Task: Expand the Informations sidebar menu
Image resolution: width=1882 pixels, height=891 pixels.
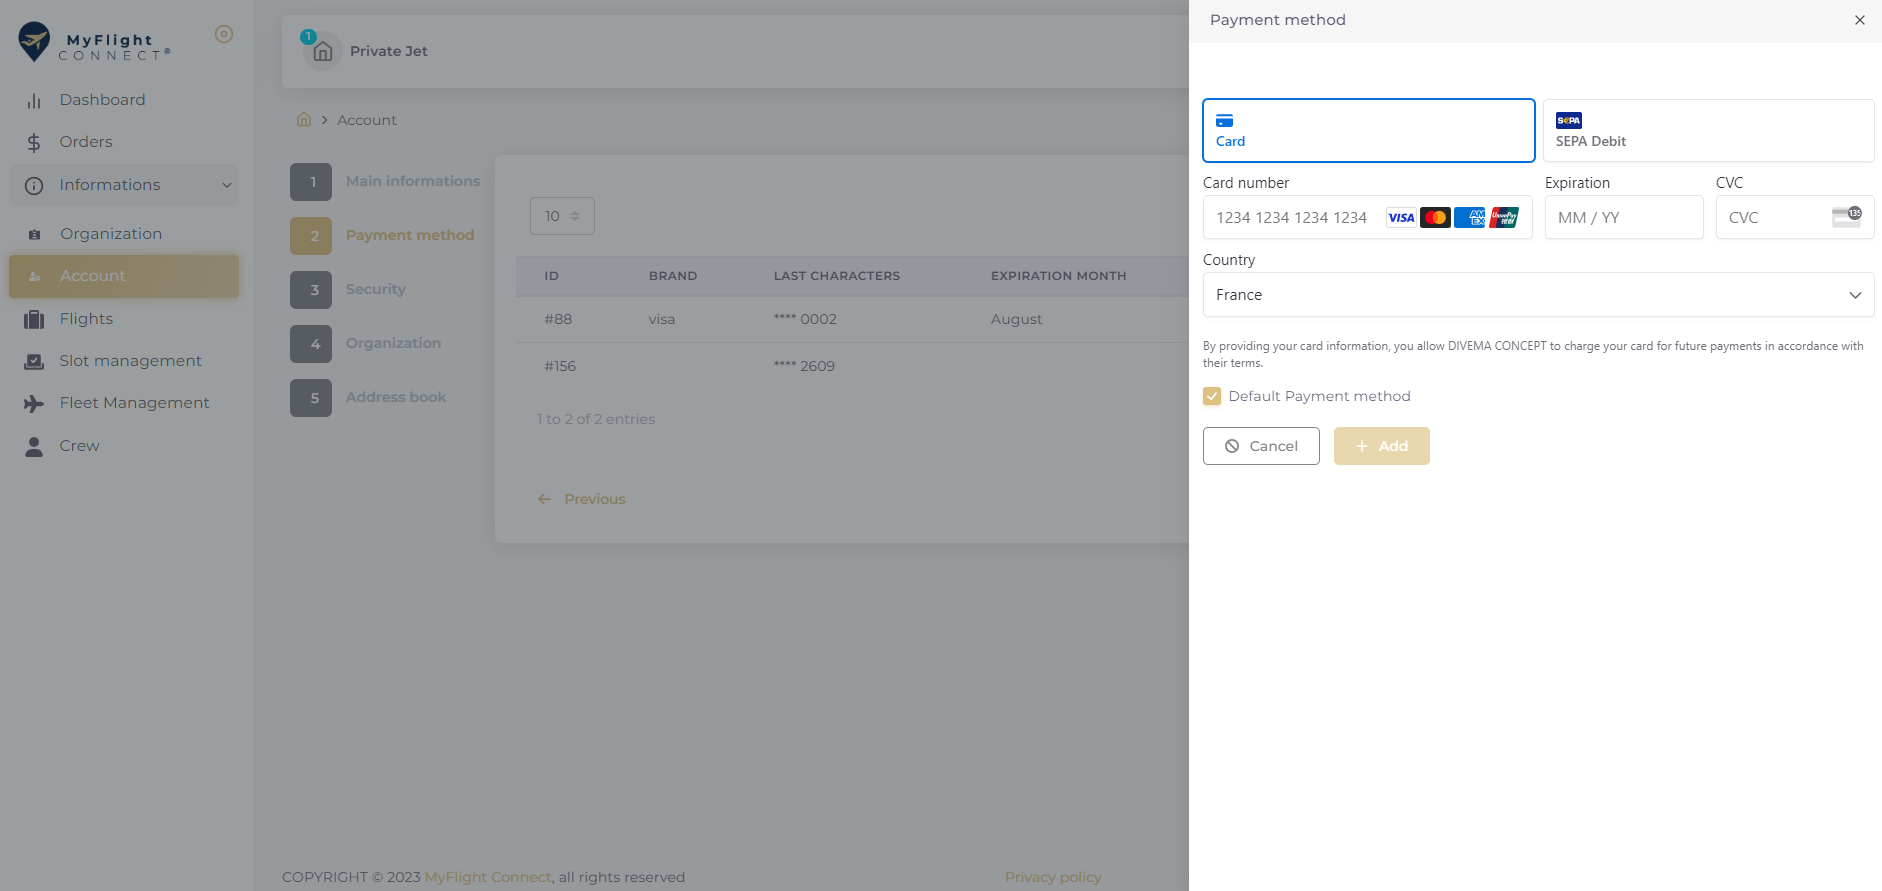Action: (124, 185)
